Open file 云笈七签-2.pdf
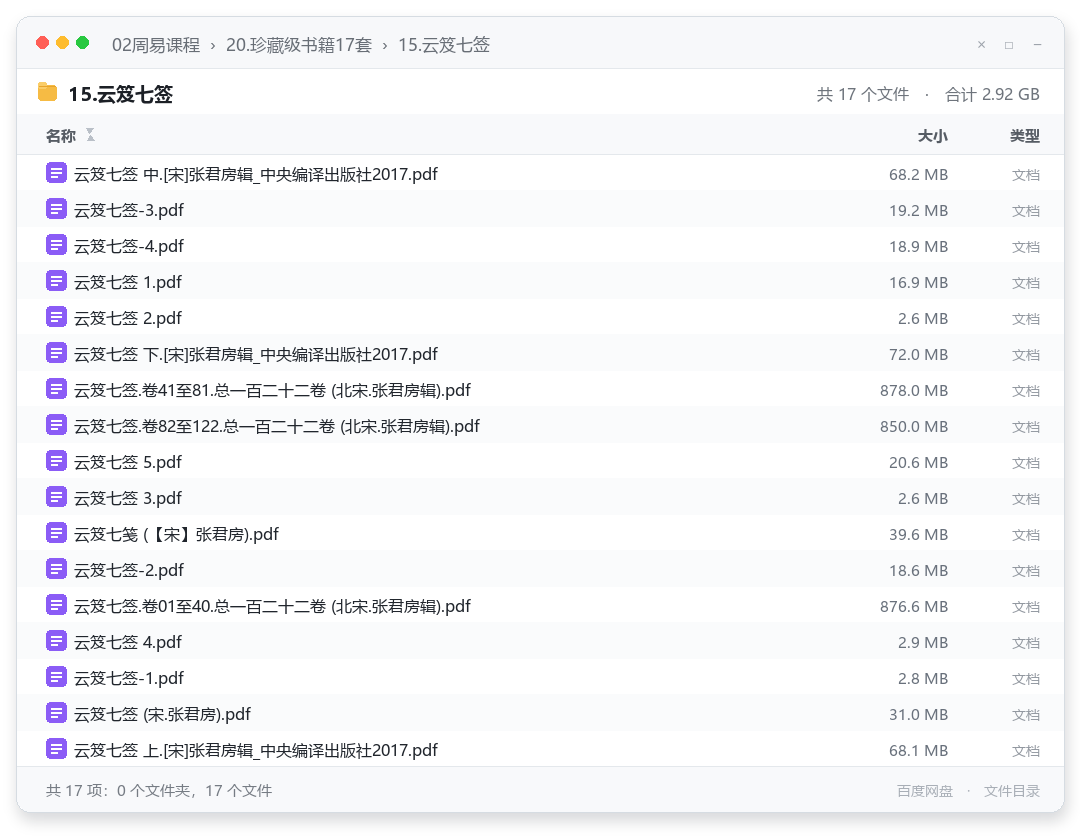1080x836 pixels. pos(129,570)
